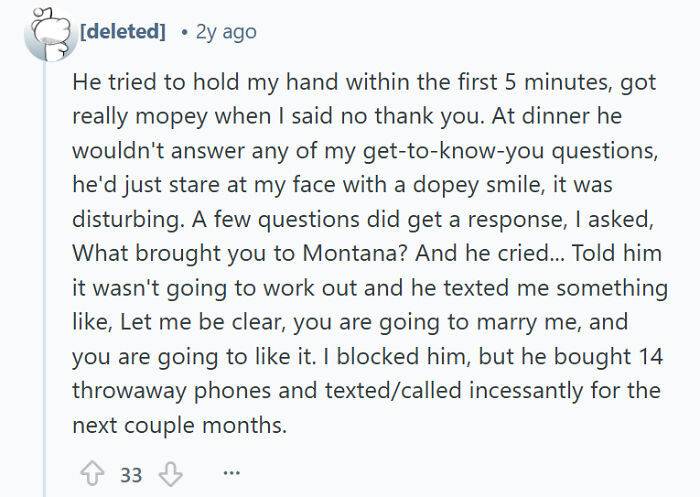Downvote the comment with the down arrow
700x497 pixels.
click(170, 475)
